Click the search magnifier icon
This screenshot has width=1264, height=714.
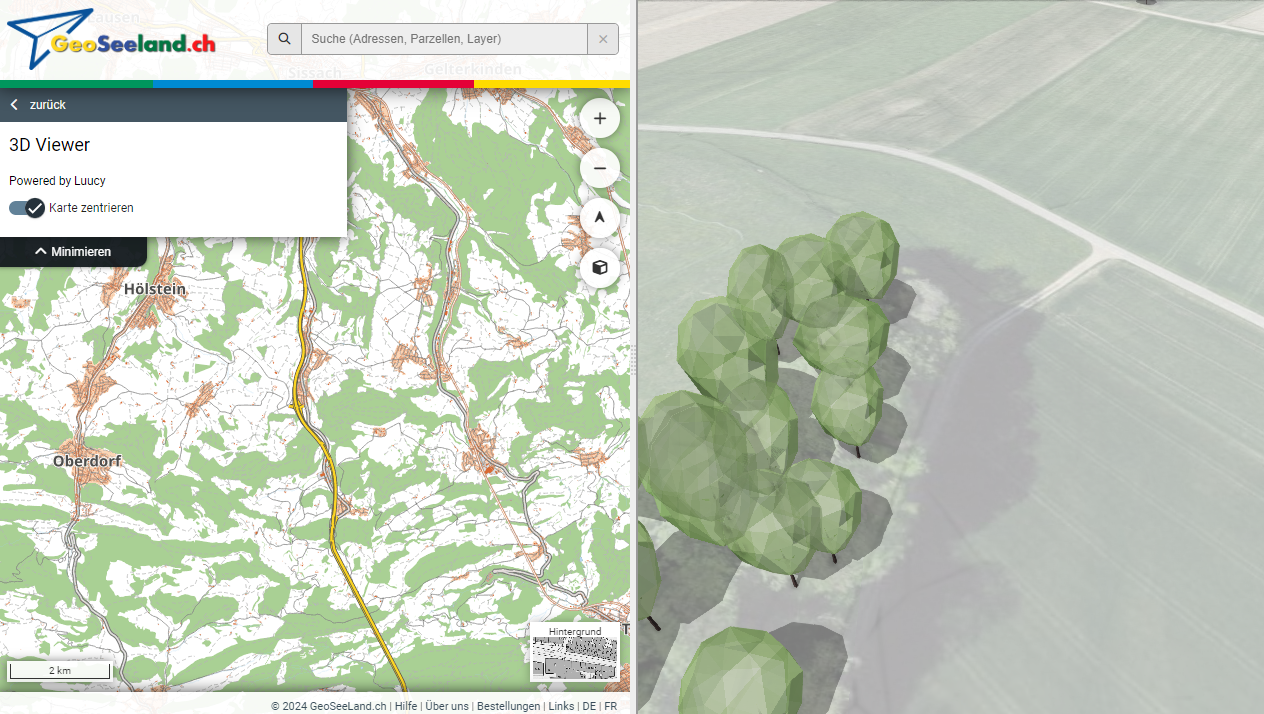[285, 39]
